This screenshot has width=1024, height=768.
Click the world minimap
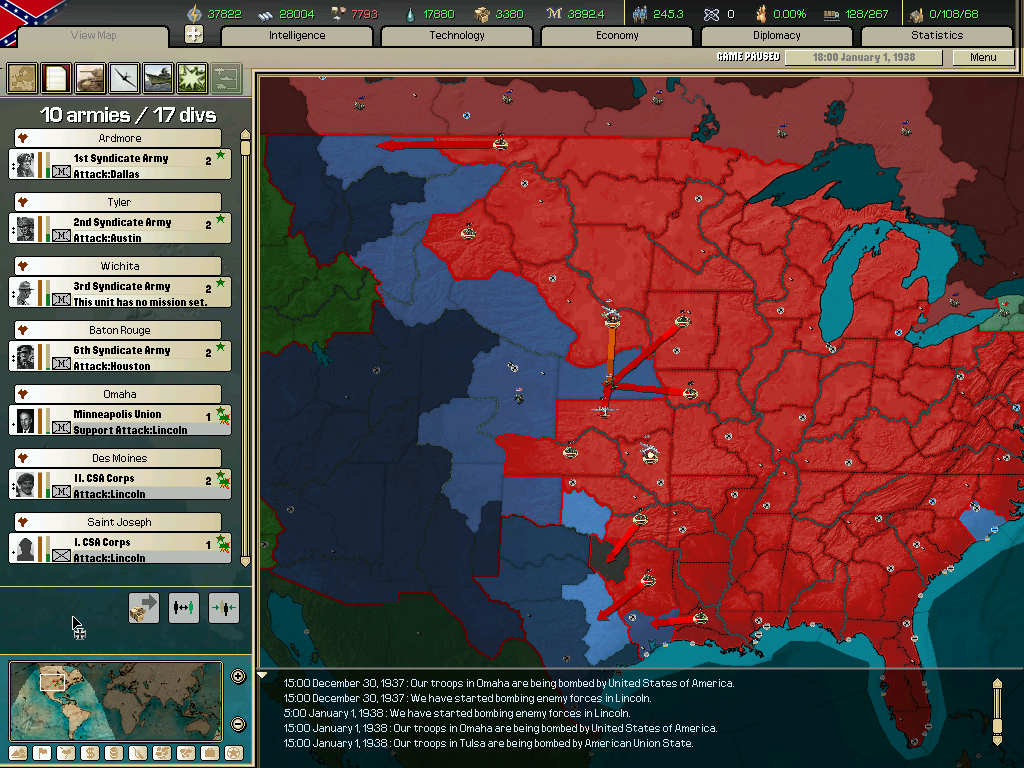(x=116, y=701)
